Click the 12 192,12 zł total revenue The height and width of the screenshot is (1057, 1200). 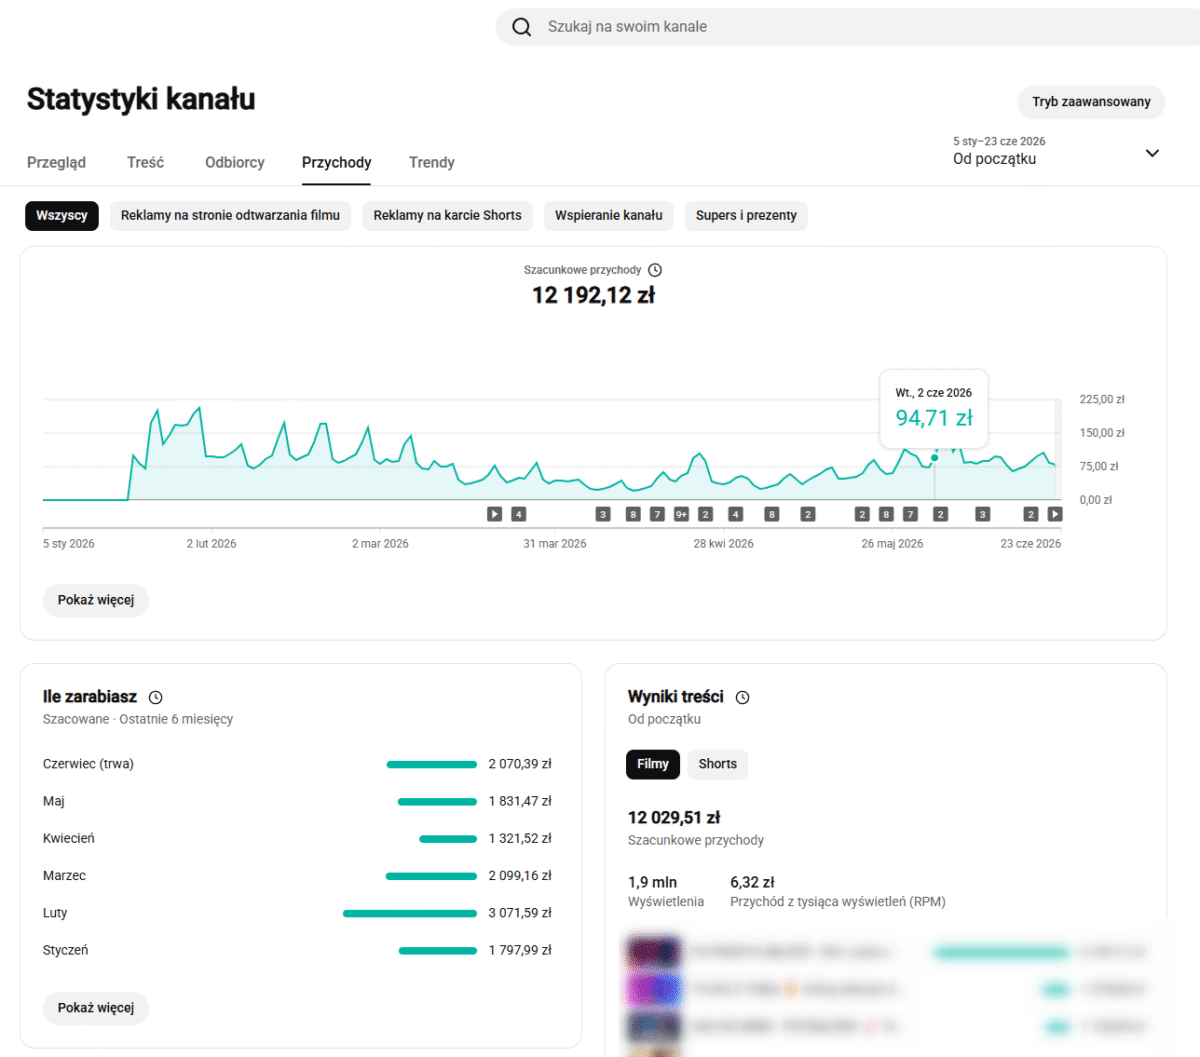pyautogui.click(x=593, y=295)
